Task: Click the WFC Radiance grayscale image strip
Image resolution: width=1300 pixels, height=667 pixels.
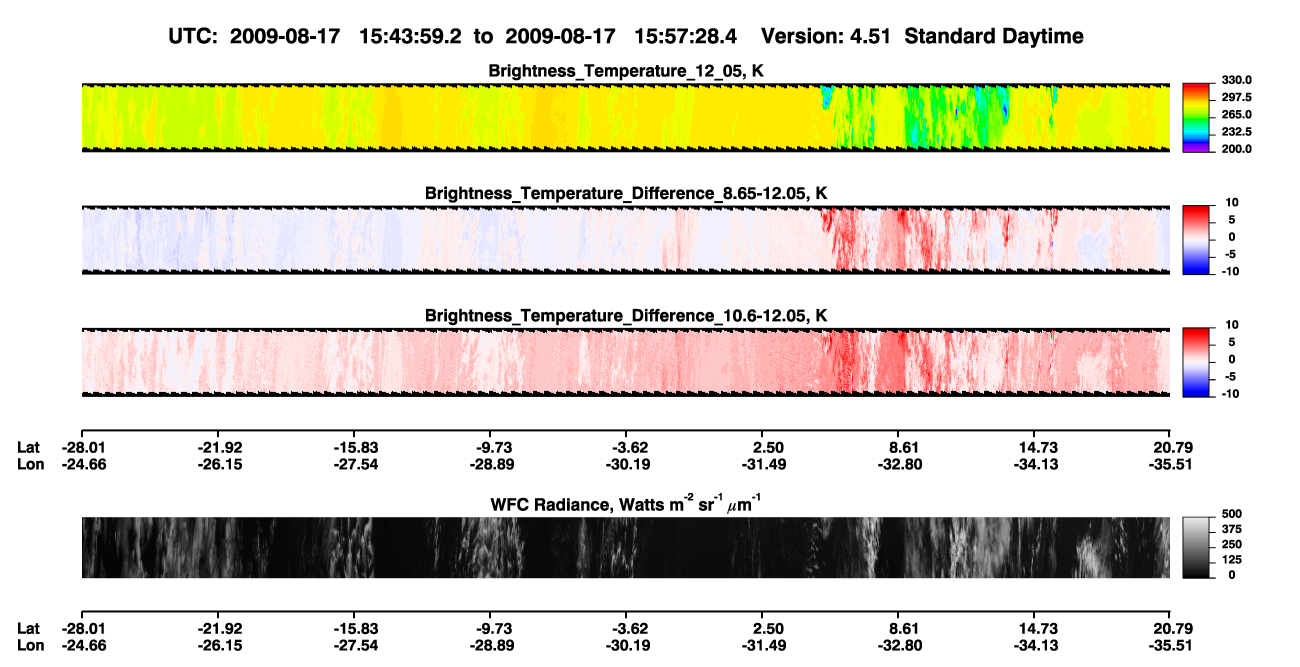Action: pyautogui.click(x=625, y=547)
